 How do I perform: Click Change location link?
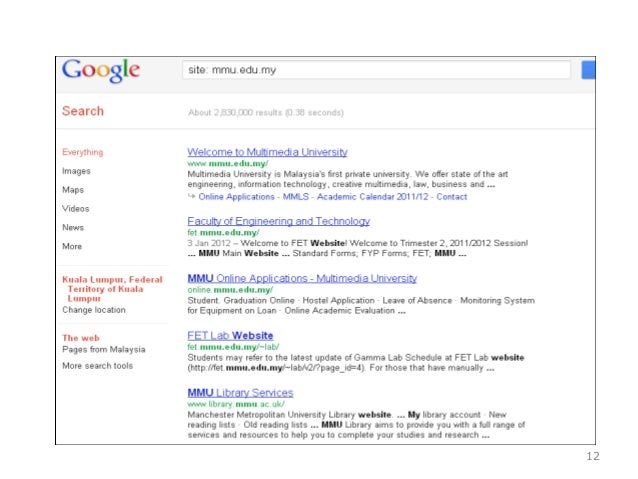[x=94, y=310]
